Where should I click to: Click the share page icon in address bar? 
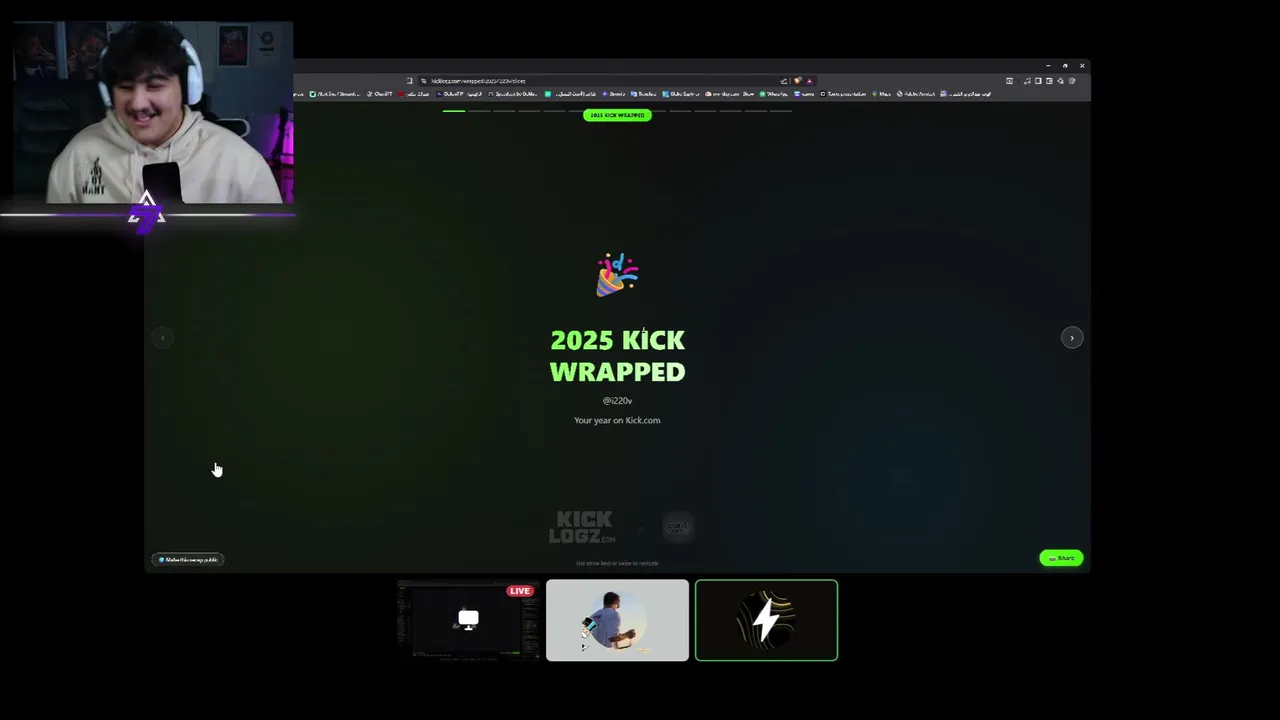(x=784, y=81)
